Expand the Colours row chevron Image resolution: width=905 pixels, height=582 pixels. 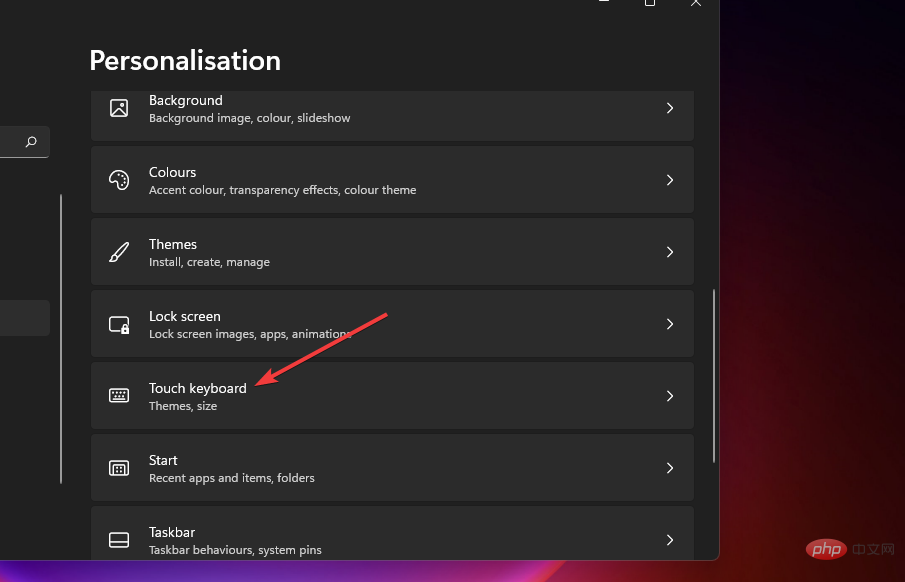670,180
